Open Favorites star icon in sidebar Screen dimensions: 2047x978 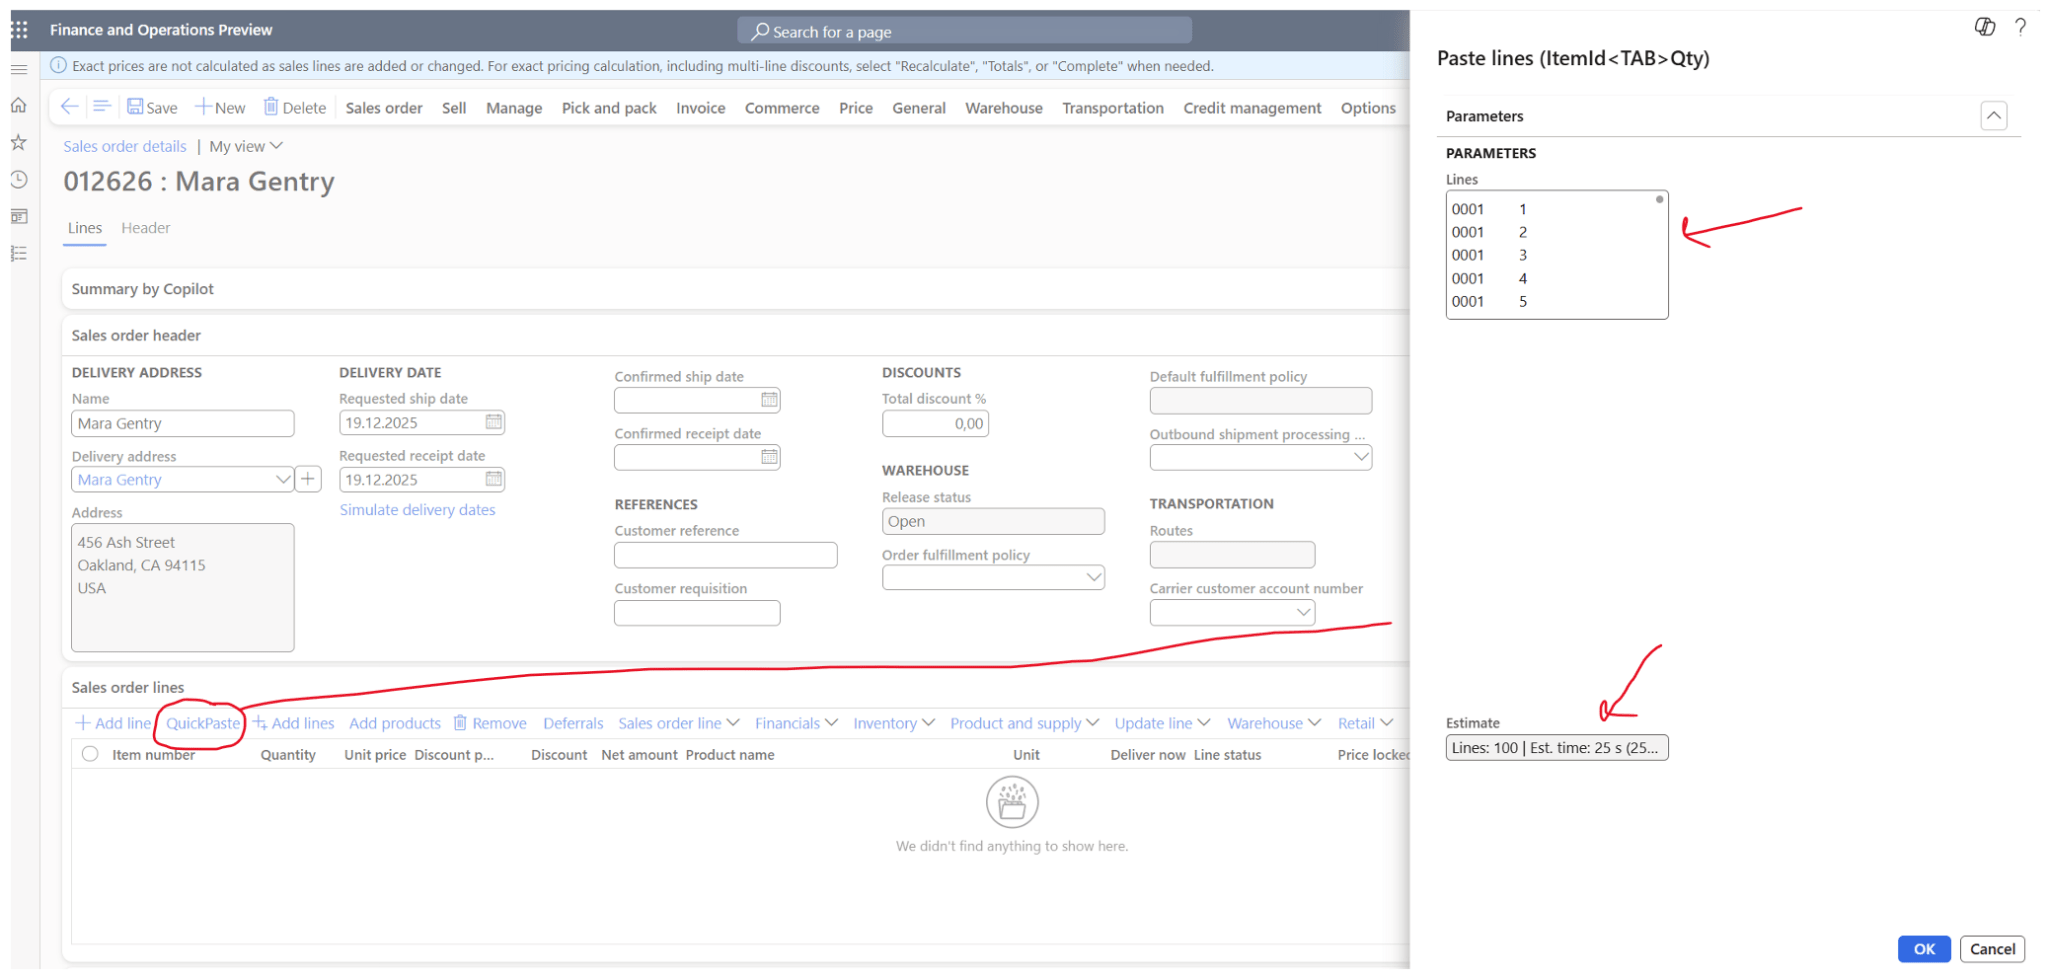pos(18,143)
